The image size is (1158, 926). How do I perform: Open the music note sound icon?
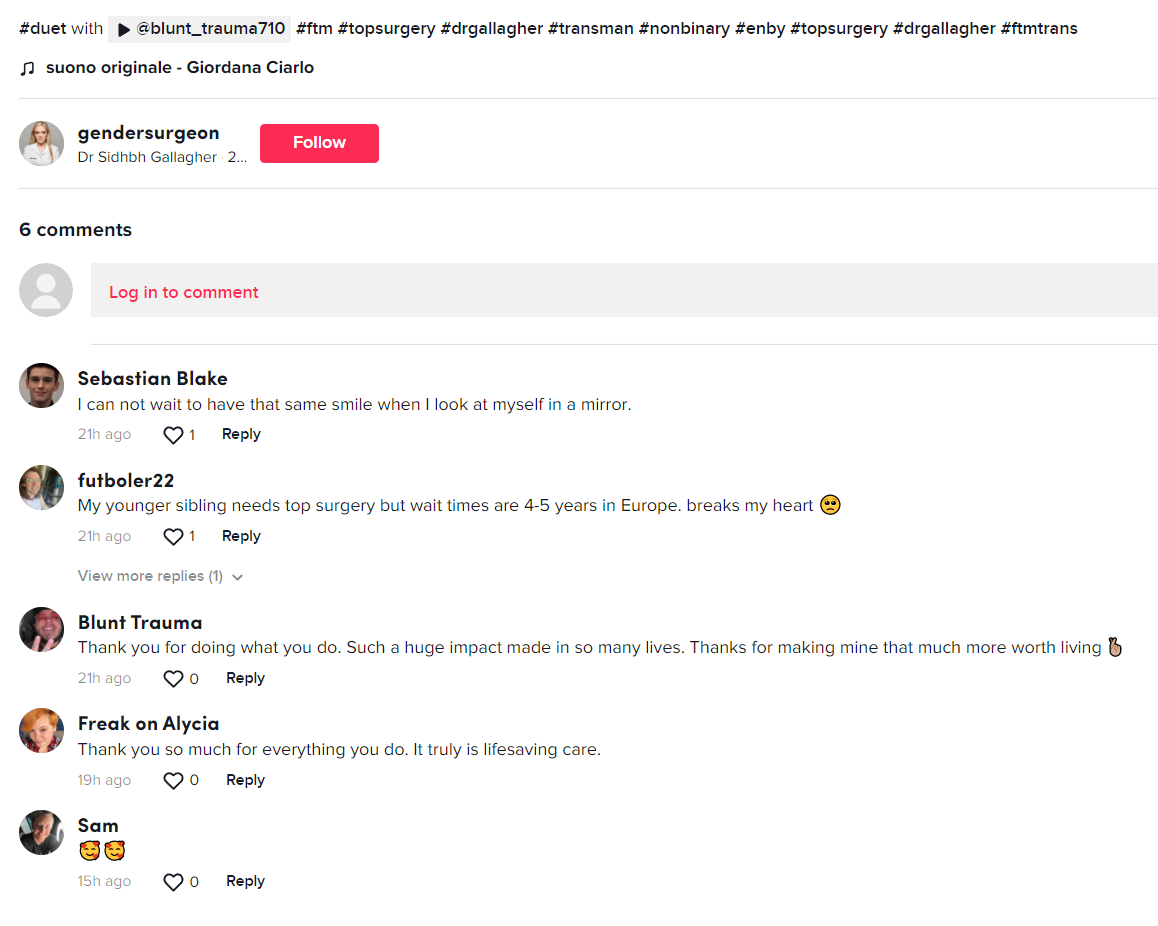click(x=27, y=68)
